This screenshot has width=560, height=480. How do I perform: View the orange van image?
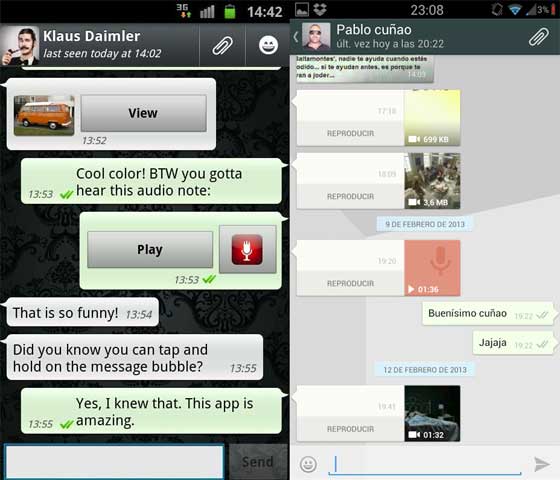pos(143,113)
